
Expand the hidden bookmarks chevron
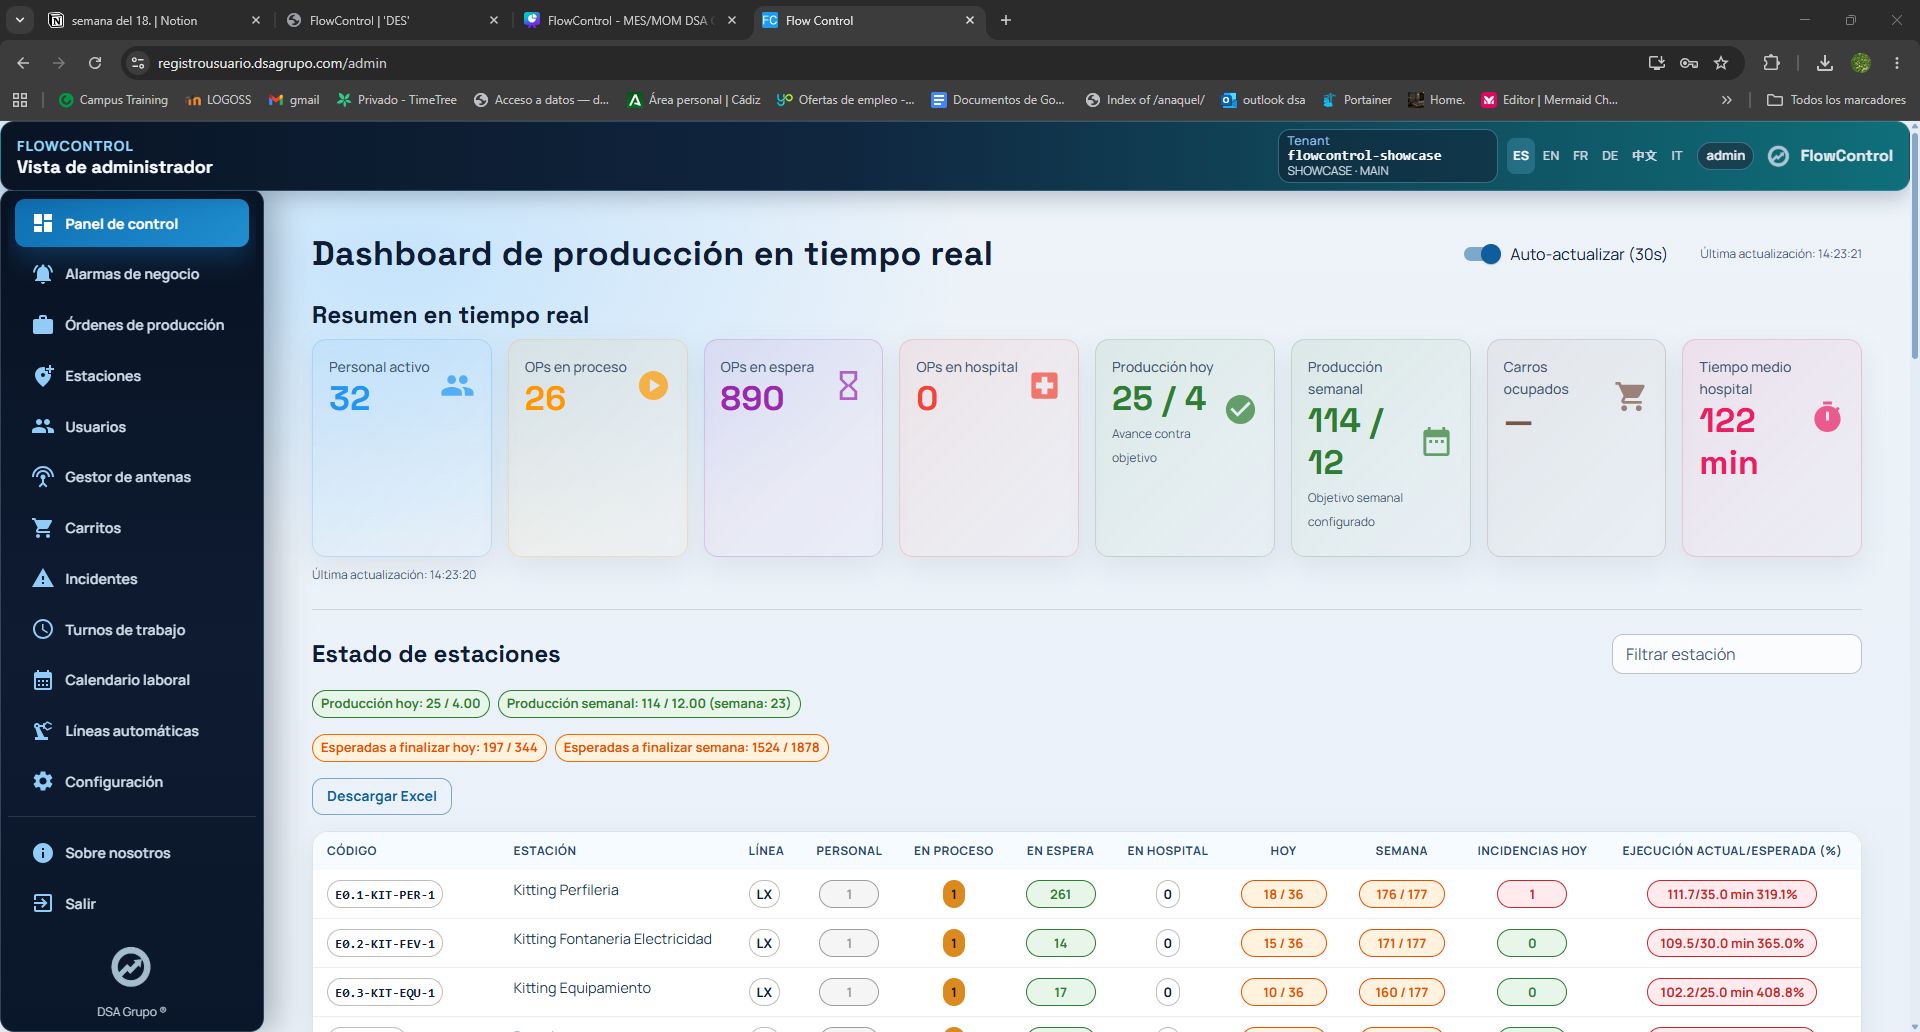[x=1726, y=100]
